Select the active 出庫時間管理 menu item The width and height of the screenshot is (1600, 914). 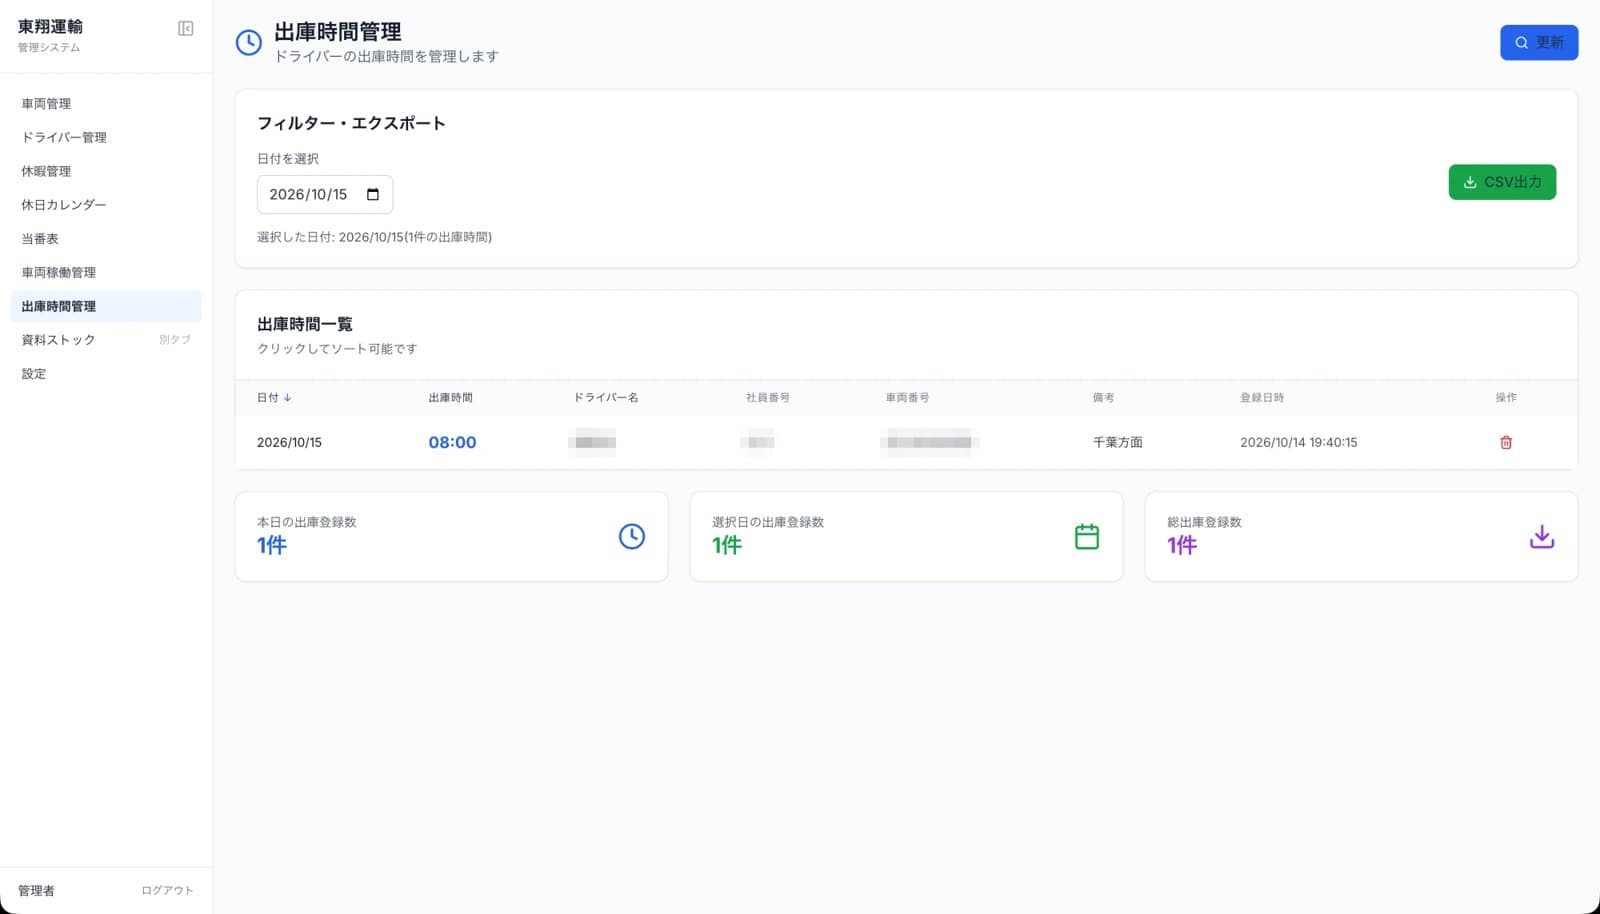click(106, 306)
